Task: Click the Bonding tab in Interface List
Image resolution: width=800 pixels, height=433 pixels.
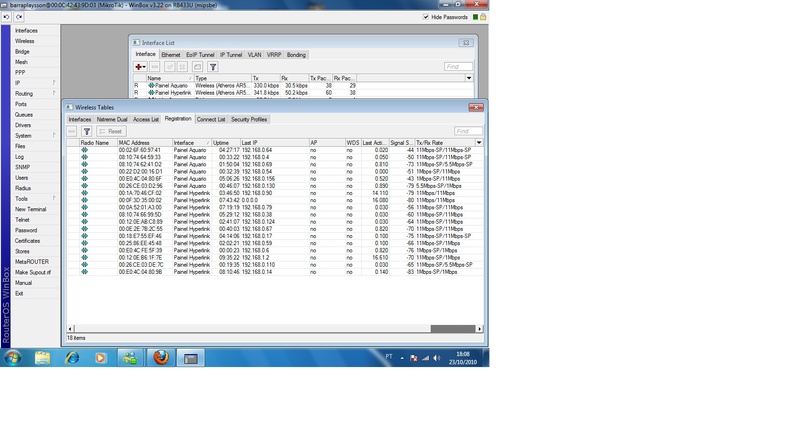Action: click(x=296, y=55)
